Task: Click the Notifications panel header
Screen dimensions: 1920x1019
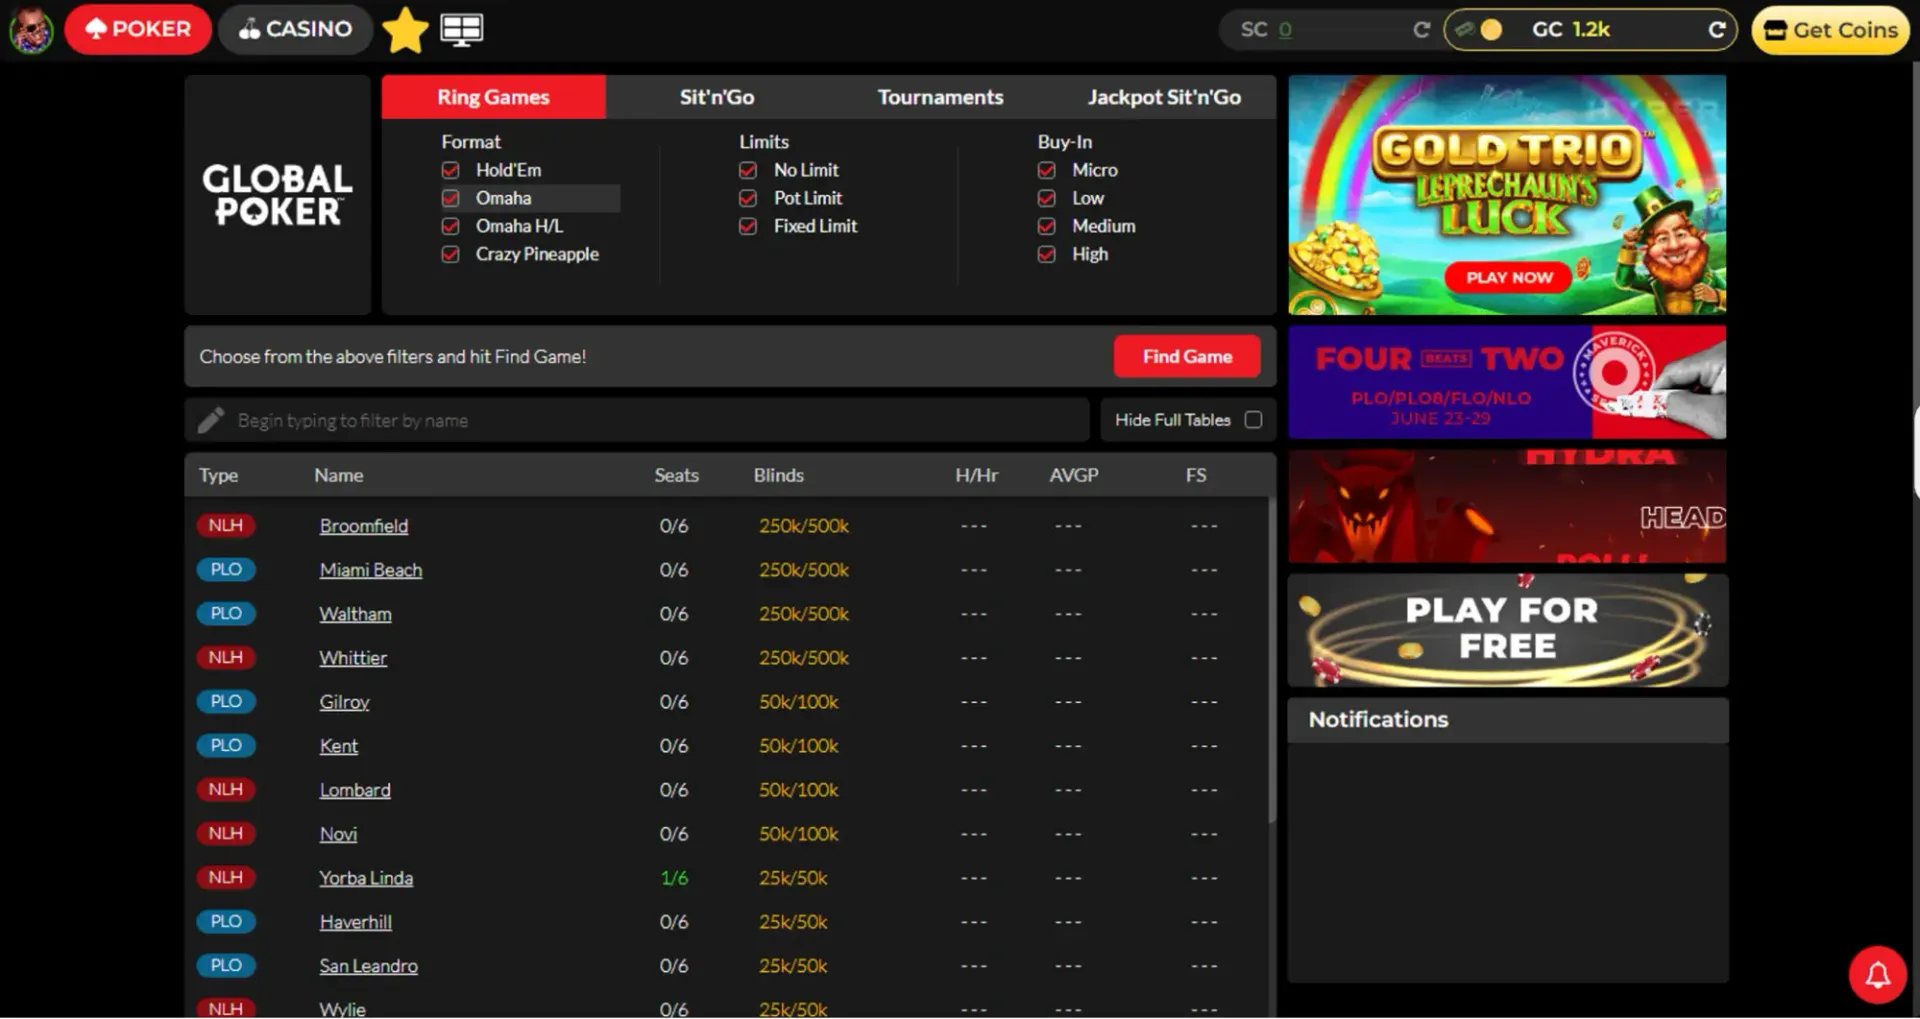Action: pos(1507,720)
